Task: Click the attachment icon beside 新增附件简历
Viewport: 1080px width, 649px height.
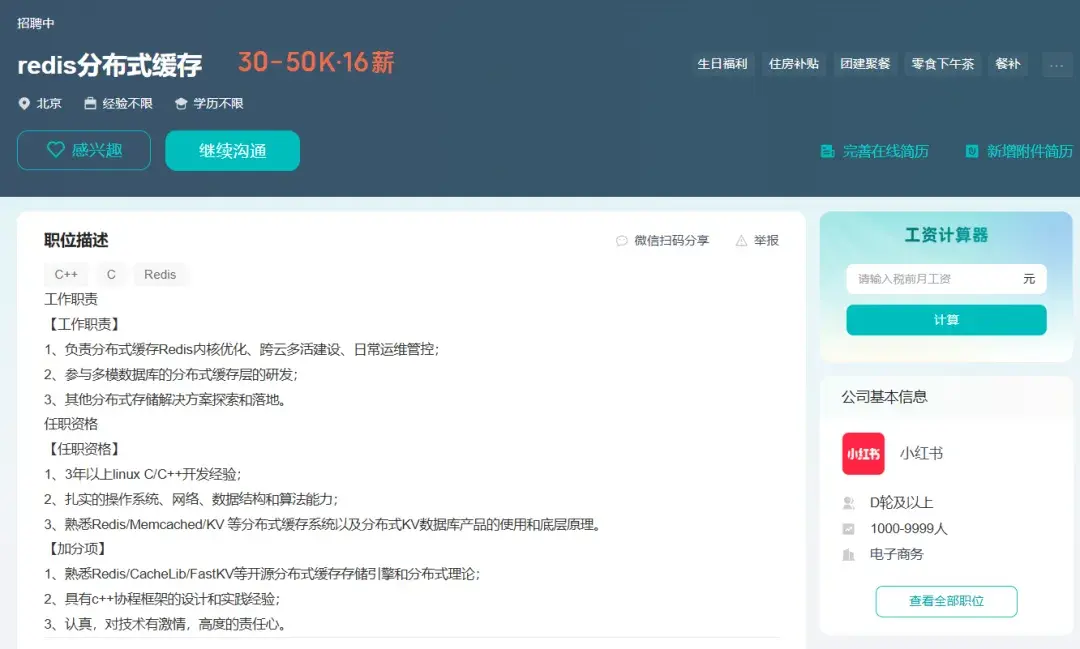Action: click(x=971, y=151)
